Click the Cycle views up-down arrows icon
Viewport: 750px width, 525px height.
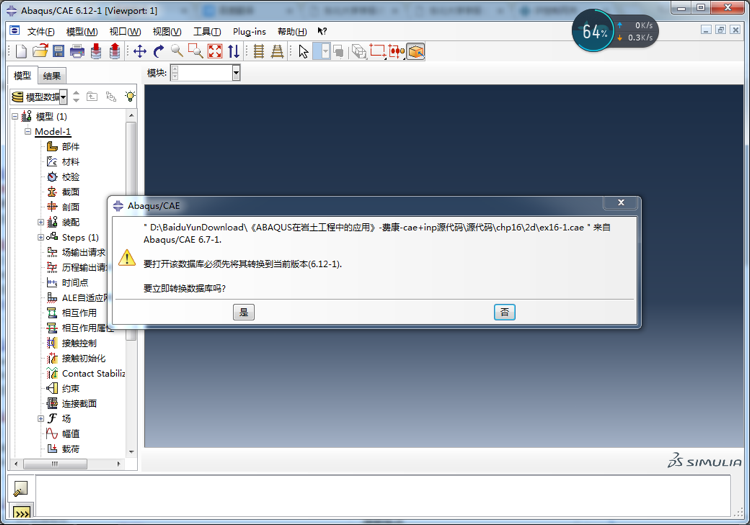tap(233, 51)
